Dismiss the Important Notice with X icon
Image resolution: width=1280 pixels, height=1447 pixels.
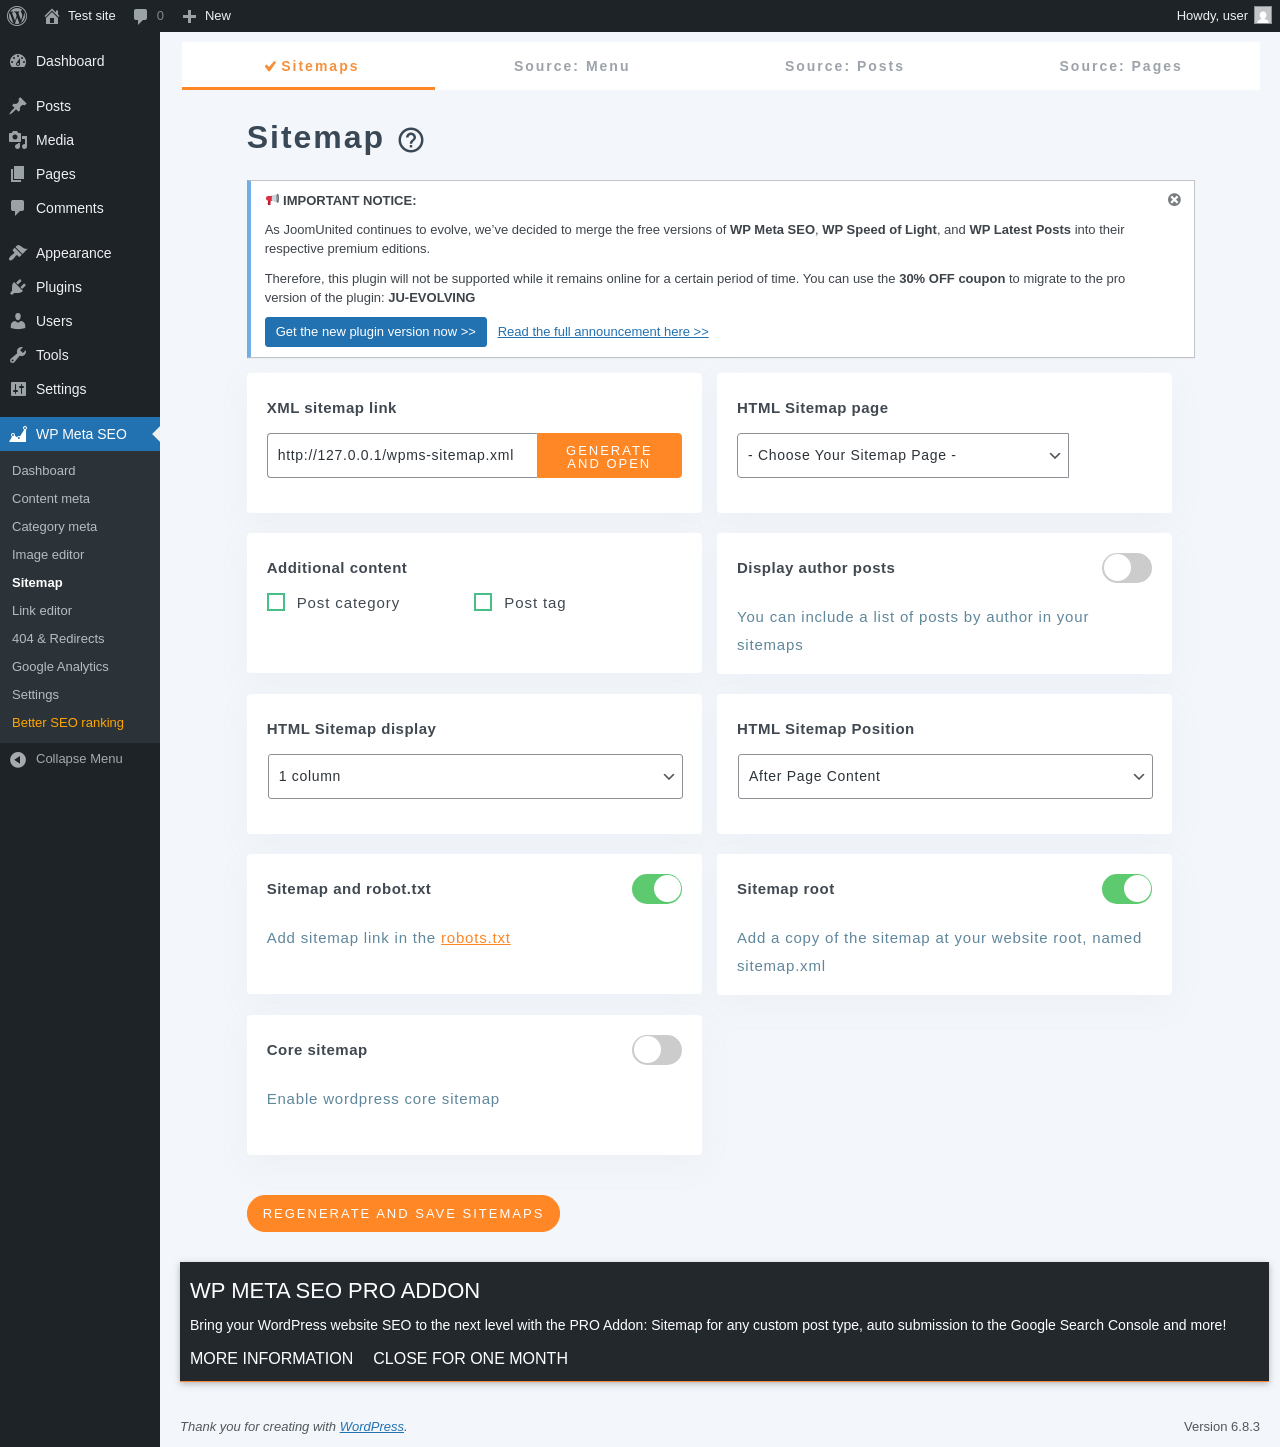[1174, 200]
